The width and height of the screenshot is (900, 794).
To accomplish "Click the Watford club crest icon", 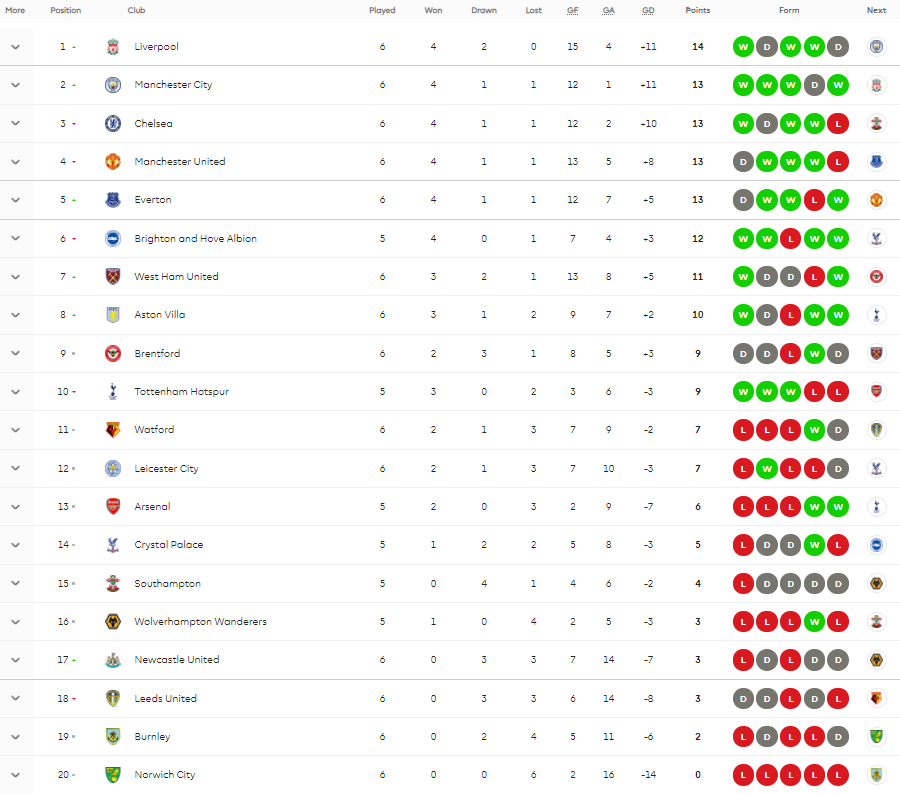I will pos(113,430).
